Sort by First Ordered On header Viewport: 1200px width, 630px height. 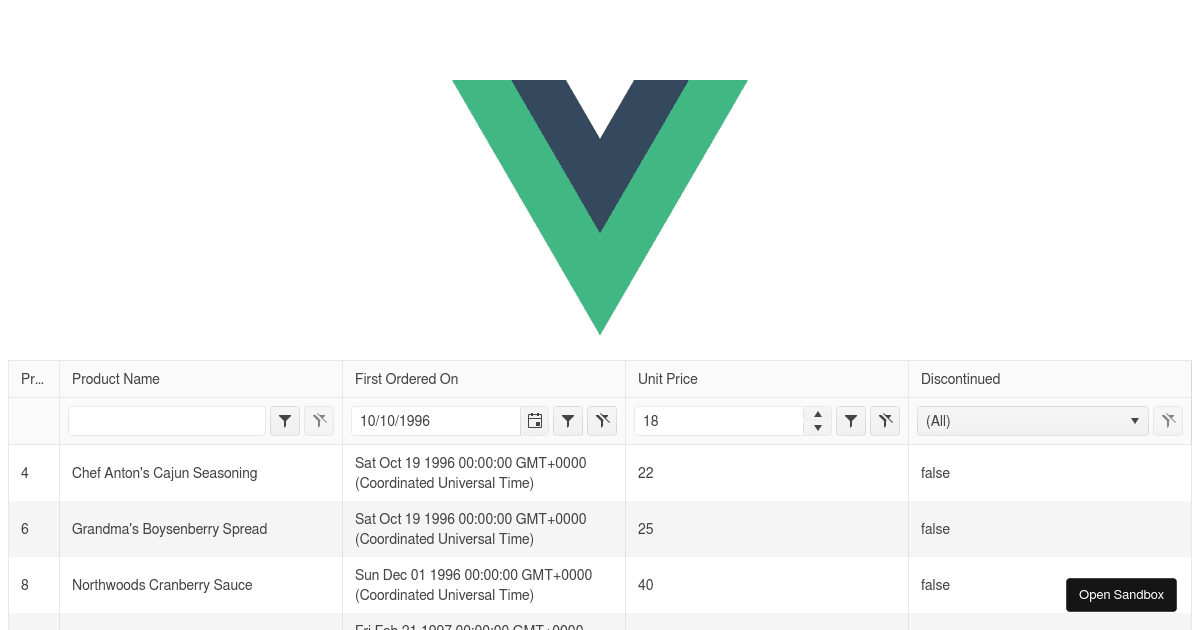click(484, 379)
